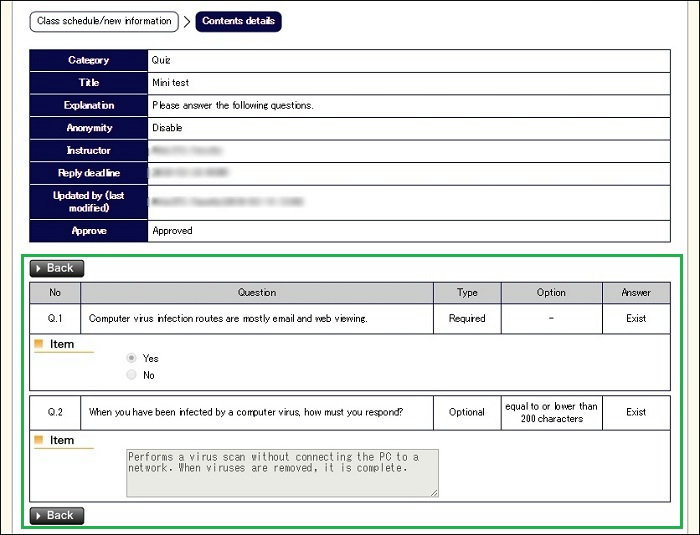
Task: Select the 'Contents details' breadcrumb tab
Action: [x=238, y=21]
